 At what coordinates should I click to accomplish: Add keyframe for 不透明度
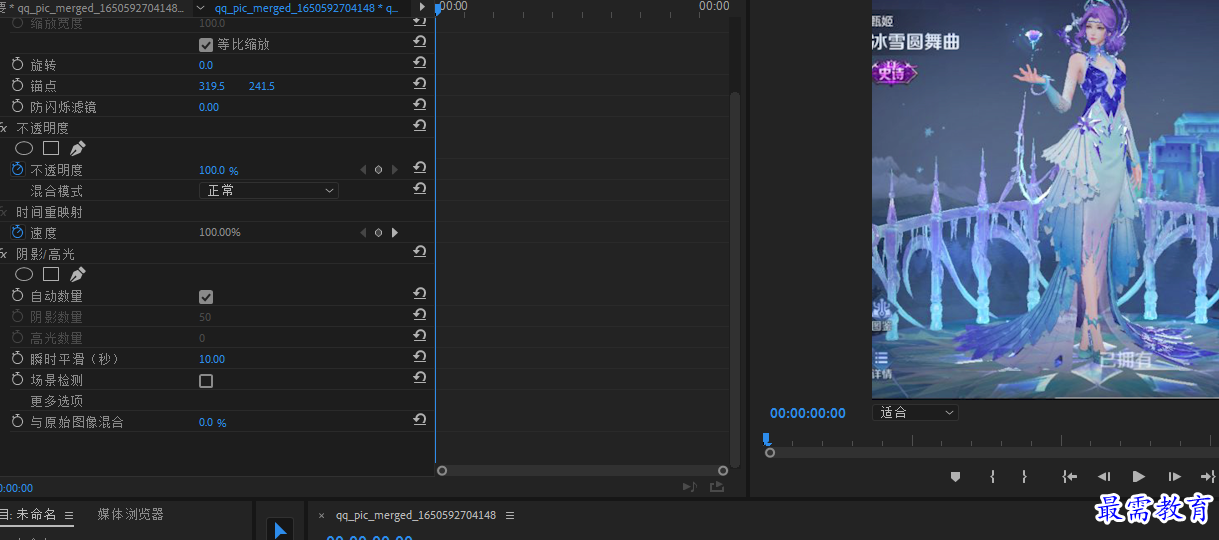(x=378, y=170)
